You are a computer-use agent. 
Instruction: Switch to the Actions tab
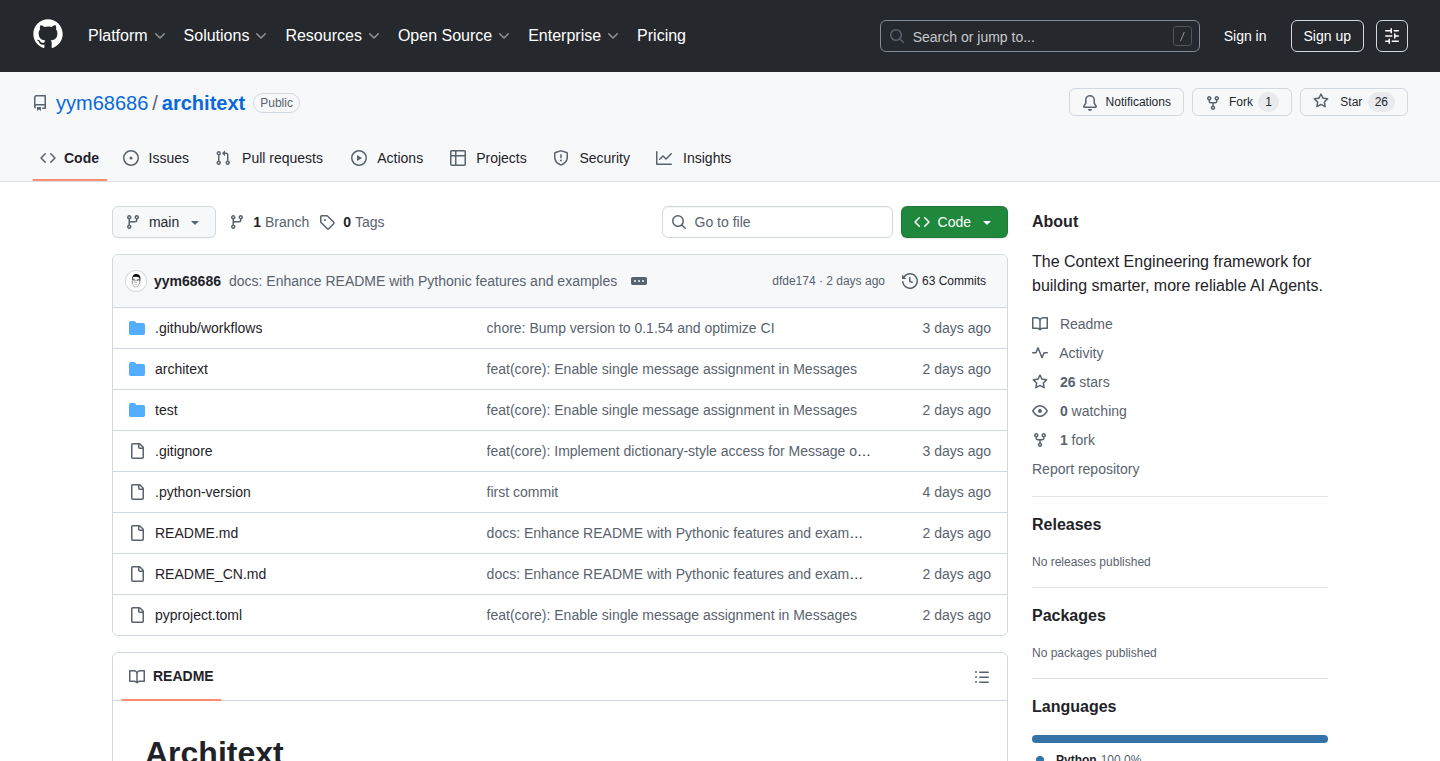pyautogui.click(x=387, y=158)
